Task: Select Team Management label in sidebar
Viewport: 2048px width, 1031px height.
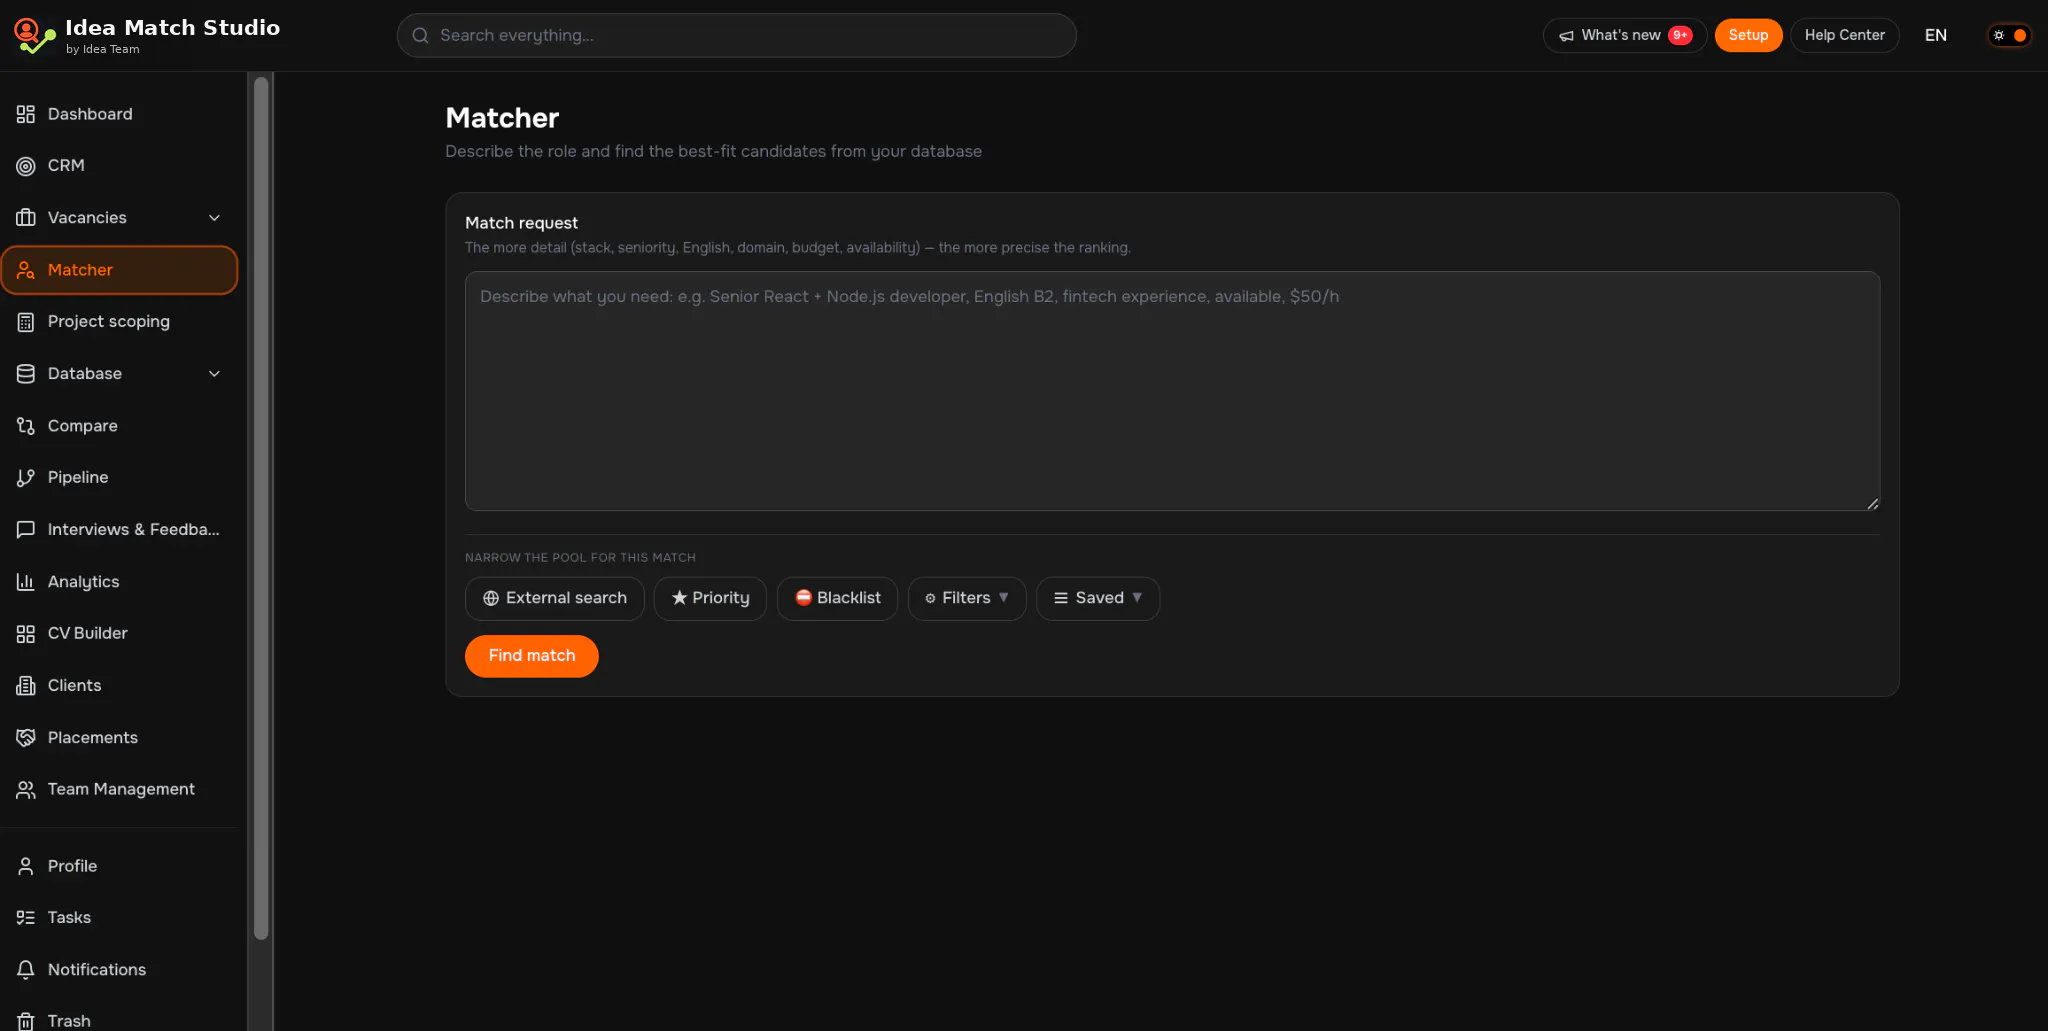Action: click(121, 790)
